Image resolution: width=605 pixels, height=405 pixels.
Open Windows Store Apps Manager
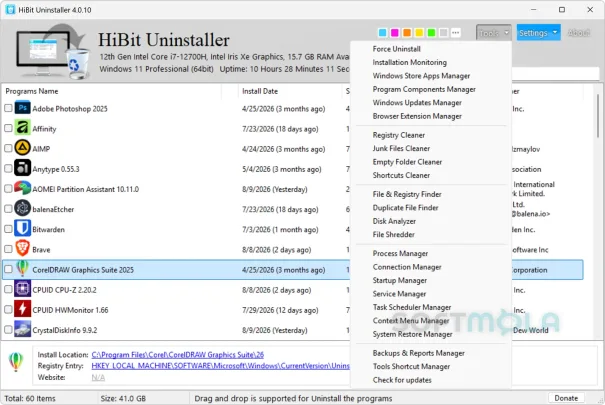tap(421, 76)
